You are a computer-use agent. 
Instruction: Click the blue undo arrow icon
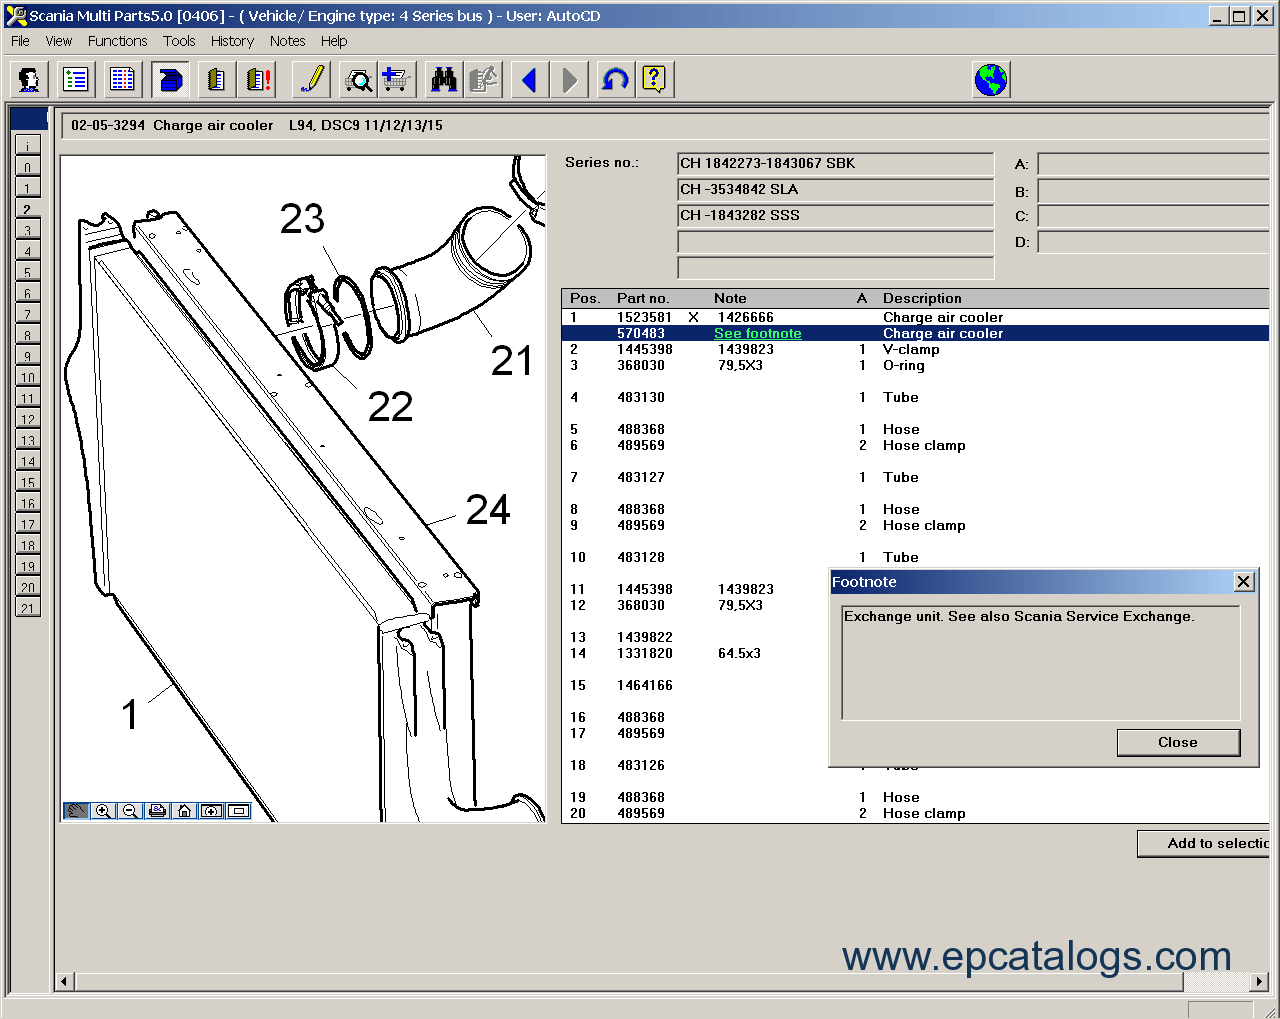[614, 80]
